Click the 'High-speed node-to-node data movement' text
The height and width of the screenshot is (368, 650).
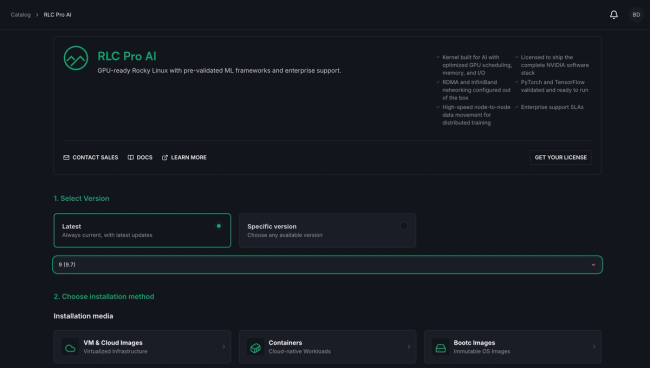click(x=476, y=115)
